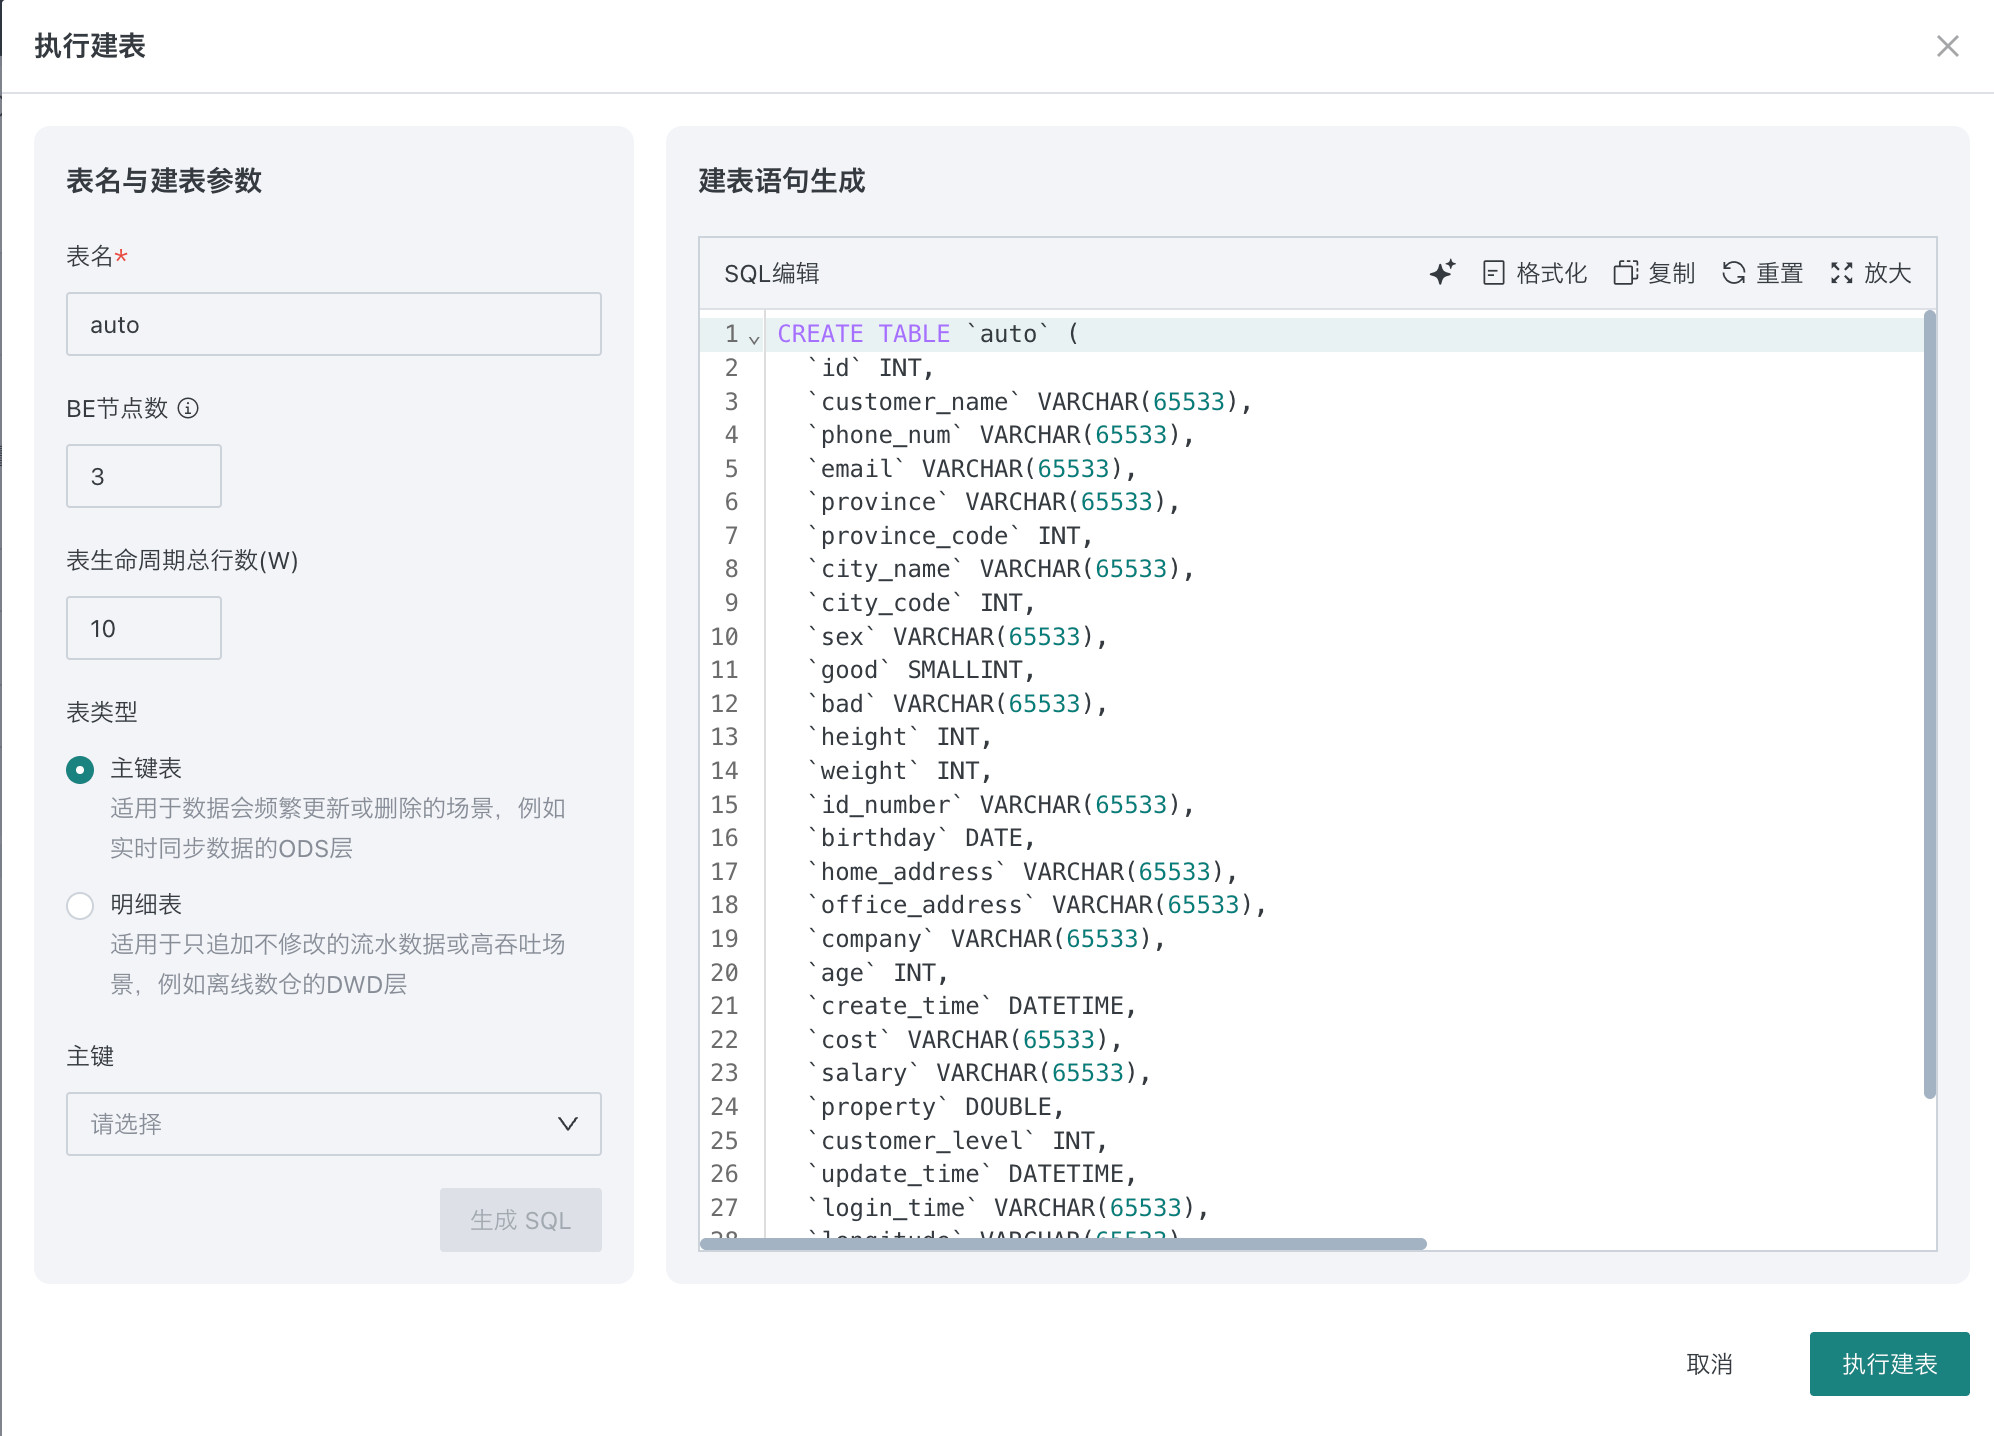Click the 表名 input field containing auto

[333, 324]
